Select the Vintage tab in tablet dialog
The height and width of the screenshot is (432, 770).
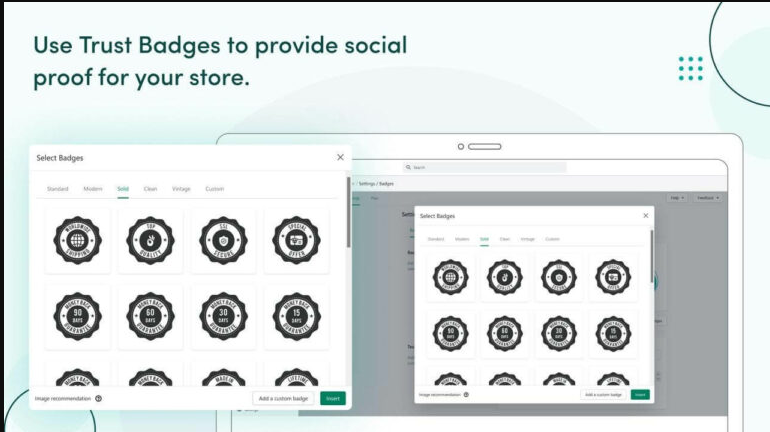coord(527,239)
